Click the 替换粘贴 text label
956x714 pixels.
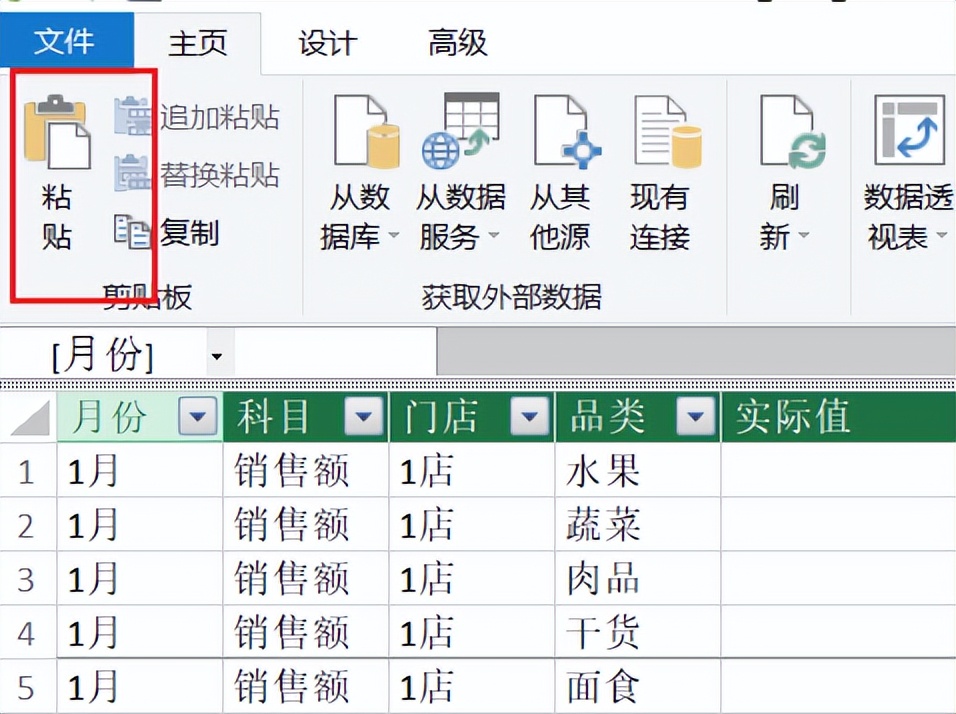(x=219, y=174)
